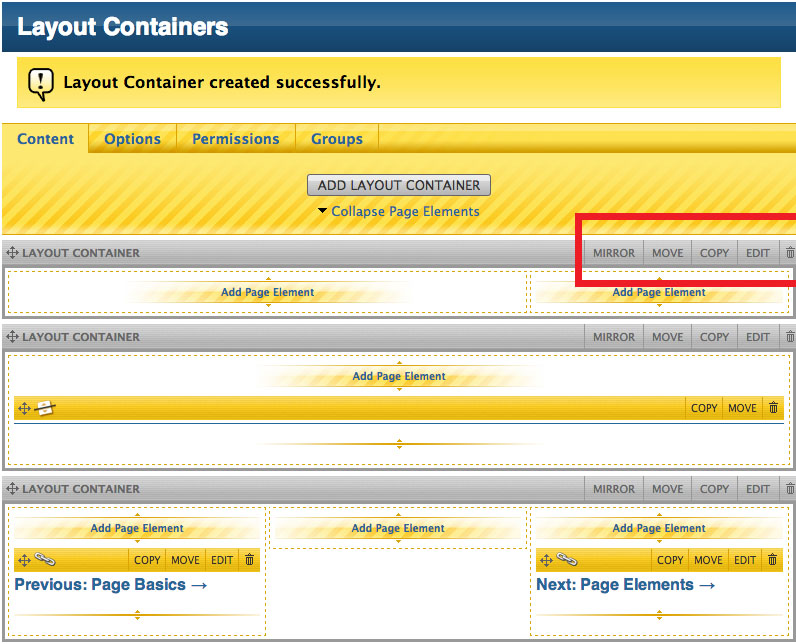
Task: Click the horizontal rule element type icon
Action: point(45,408)
